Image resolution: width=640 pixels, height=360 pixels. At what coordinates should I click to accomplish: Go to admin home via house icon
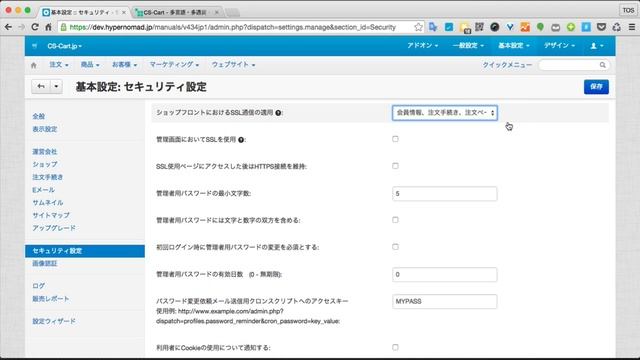click(34, 65)
